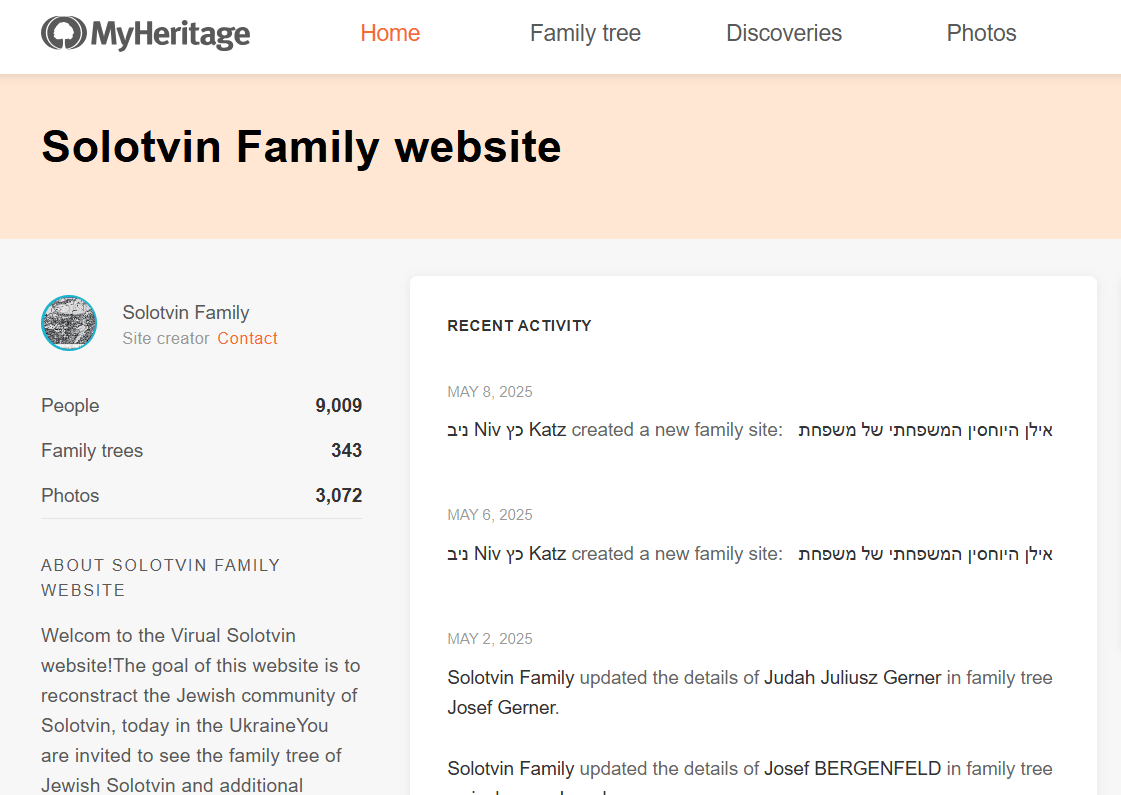Click Solotvin Family in Judah Gerner update

(x=510, y=677)
